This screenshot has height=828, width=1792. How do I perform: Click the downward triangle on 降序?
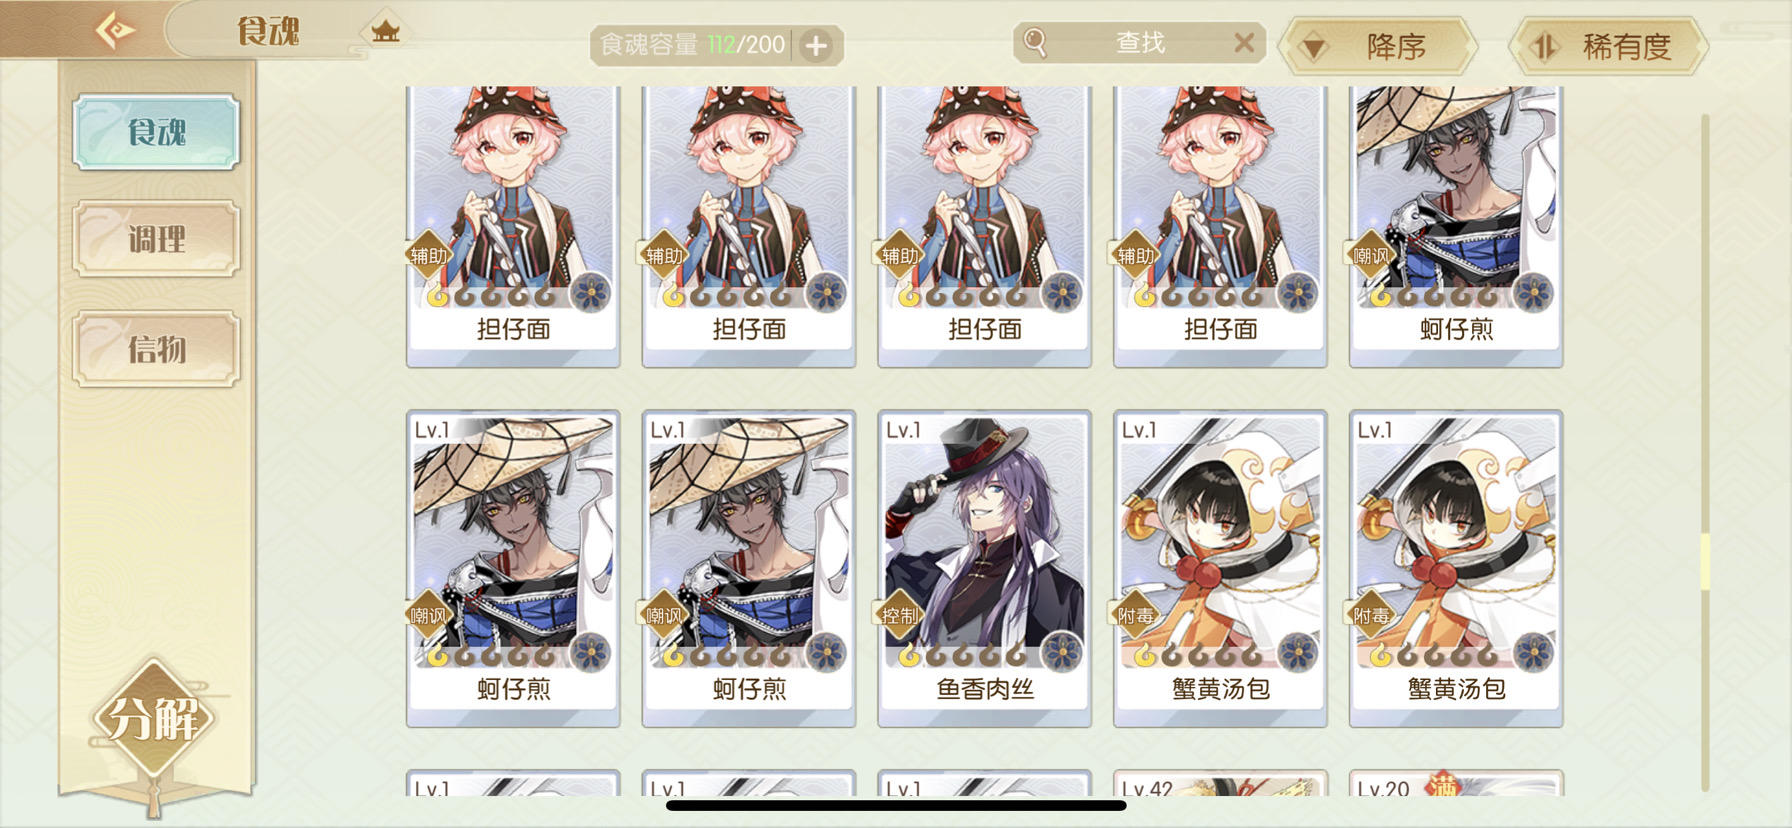(x=1314, y=47)
